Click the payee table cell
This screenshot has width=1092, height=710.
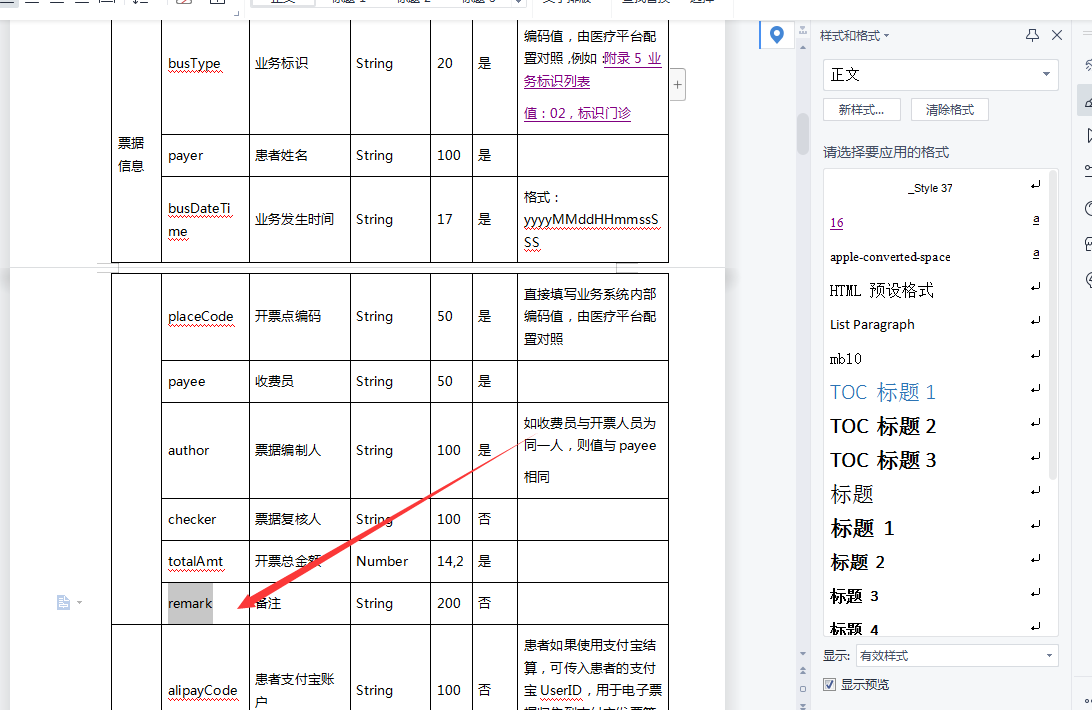(205, 381)
